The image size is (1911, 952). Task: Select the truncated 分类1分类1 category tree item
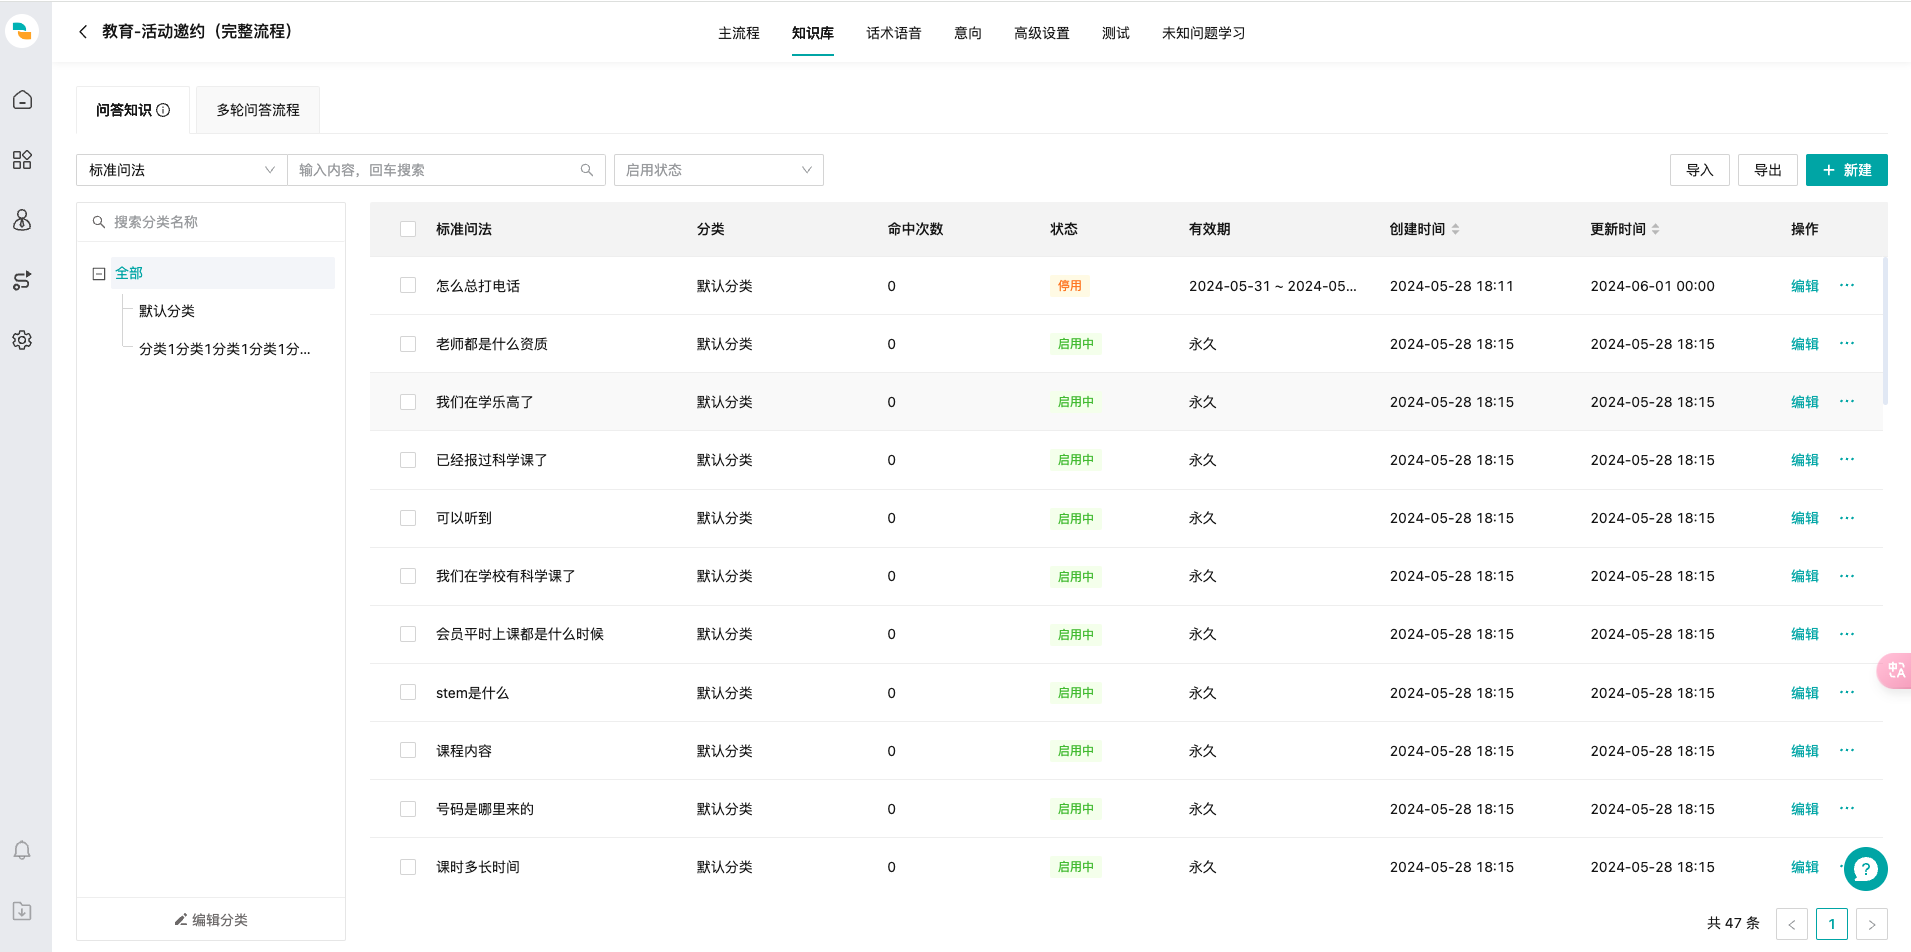(x=225, y=349)
